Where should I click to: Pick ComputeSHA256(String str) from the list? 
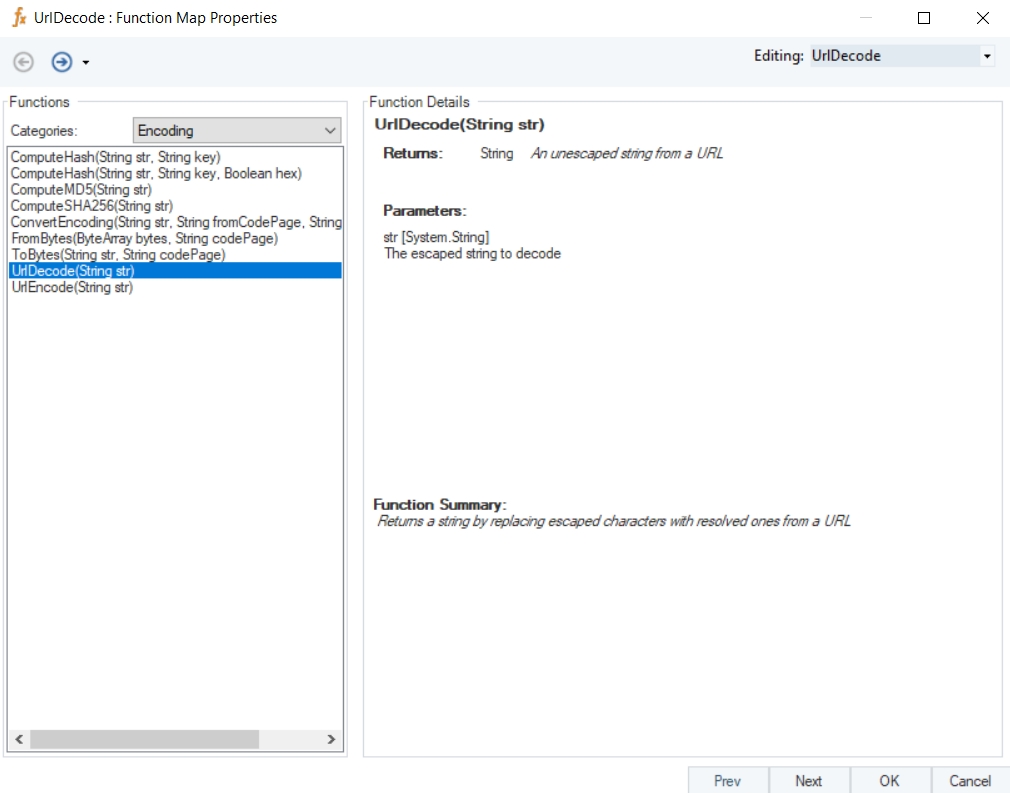[91, 206]
